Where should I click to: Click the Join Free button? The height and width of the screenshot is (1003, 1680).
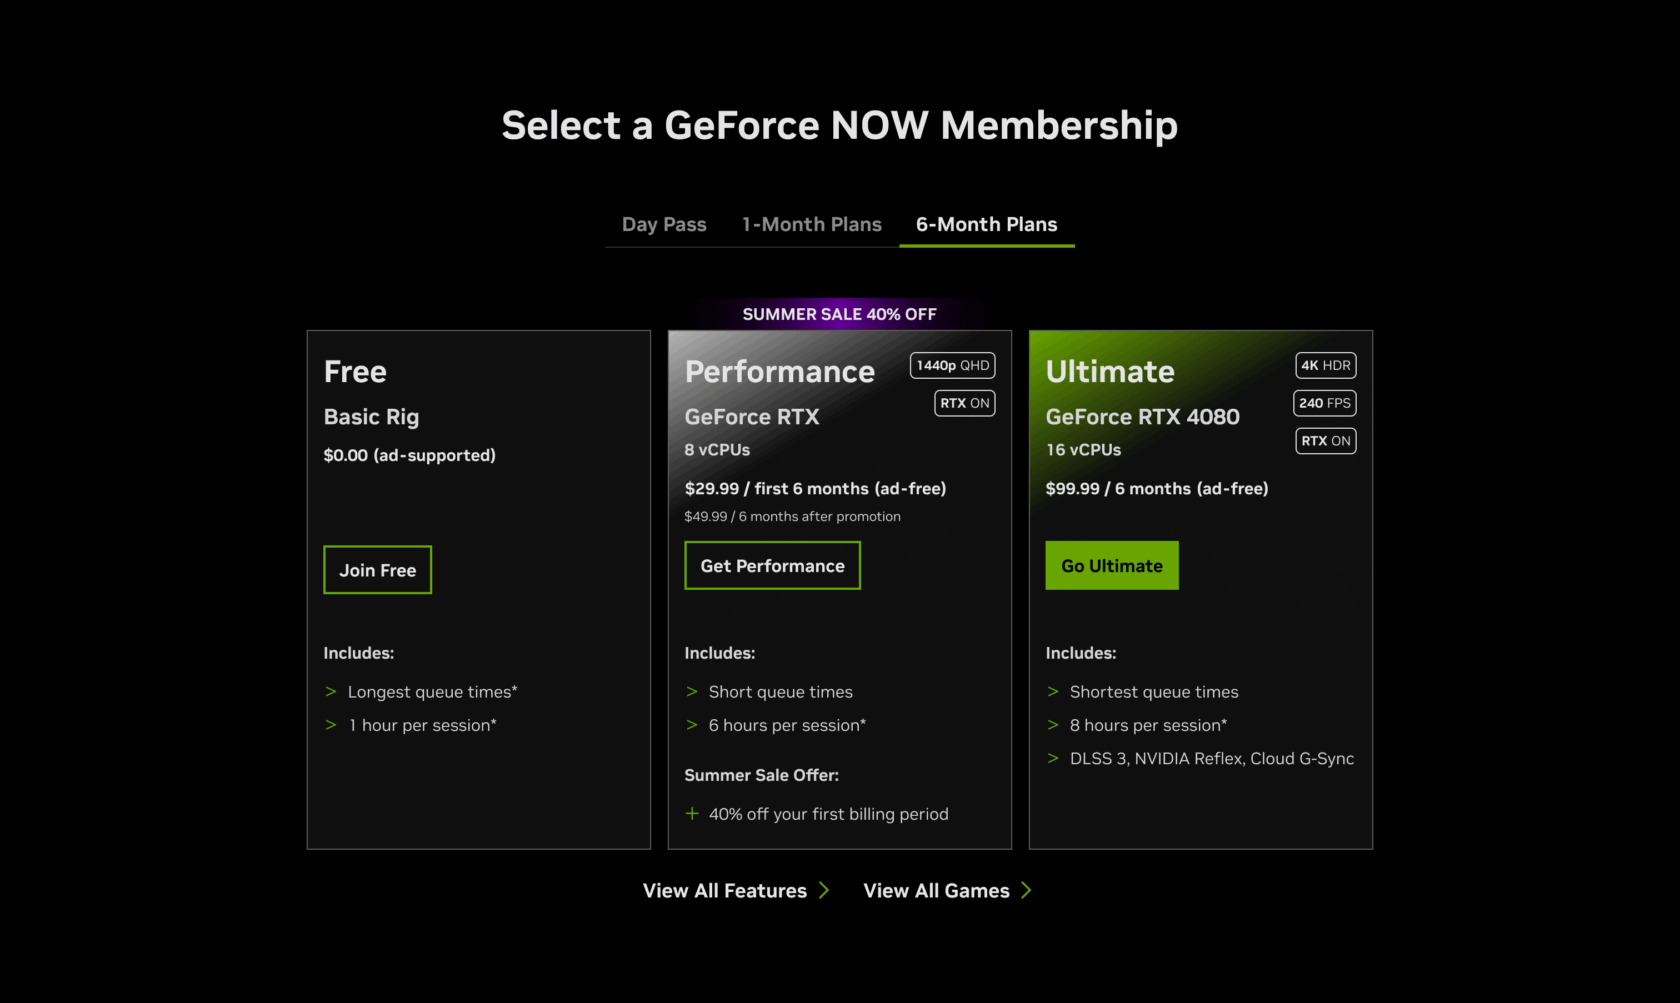point(377,570)
